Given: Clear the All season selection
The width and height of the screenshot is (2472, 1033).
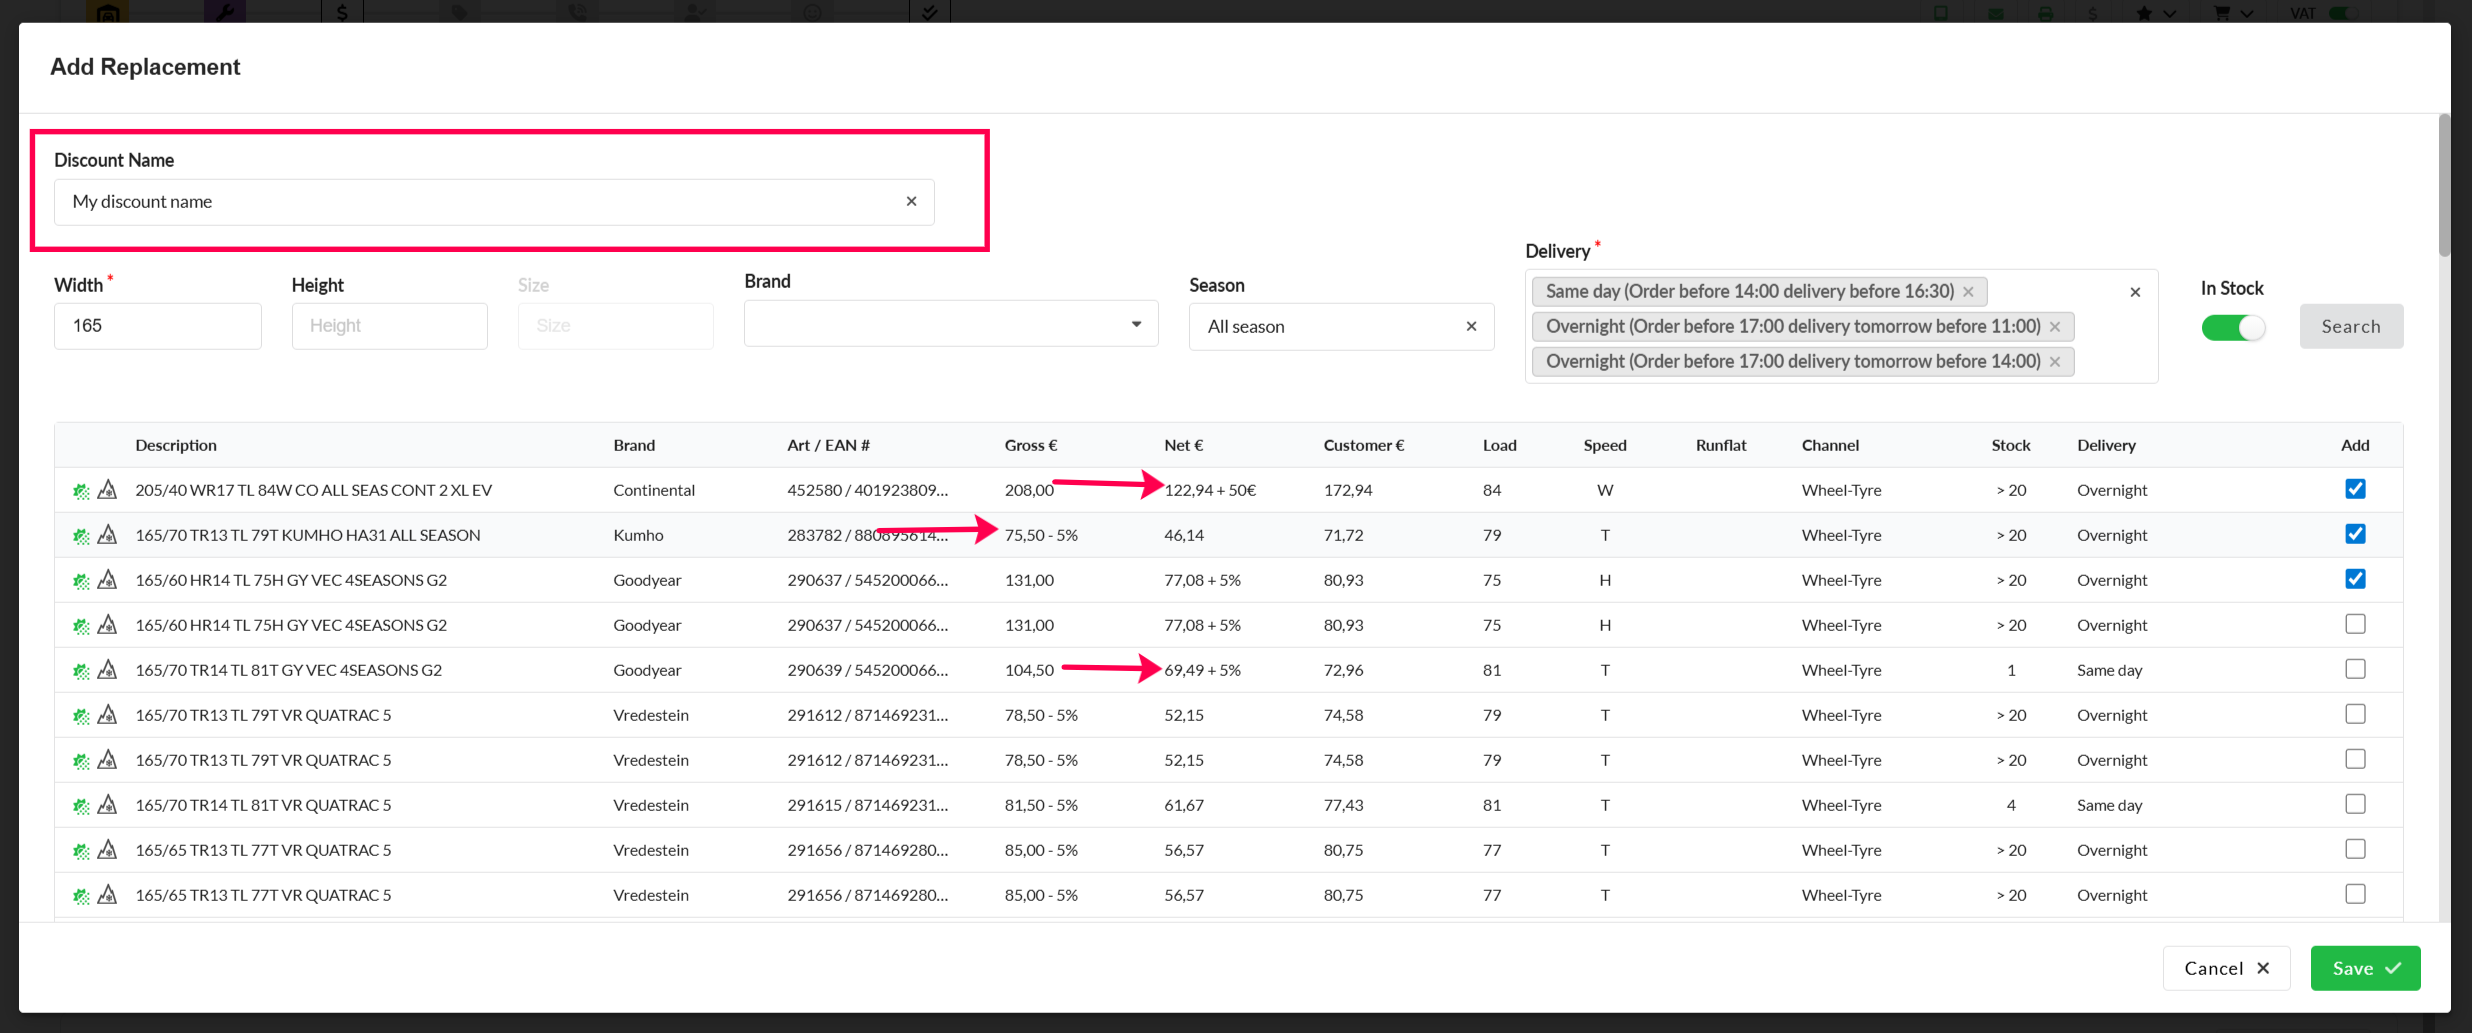Looking at the screenshot, I should coord(1471,327).
